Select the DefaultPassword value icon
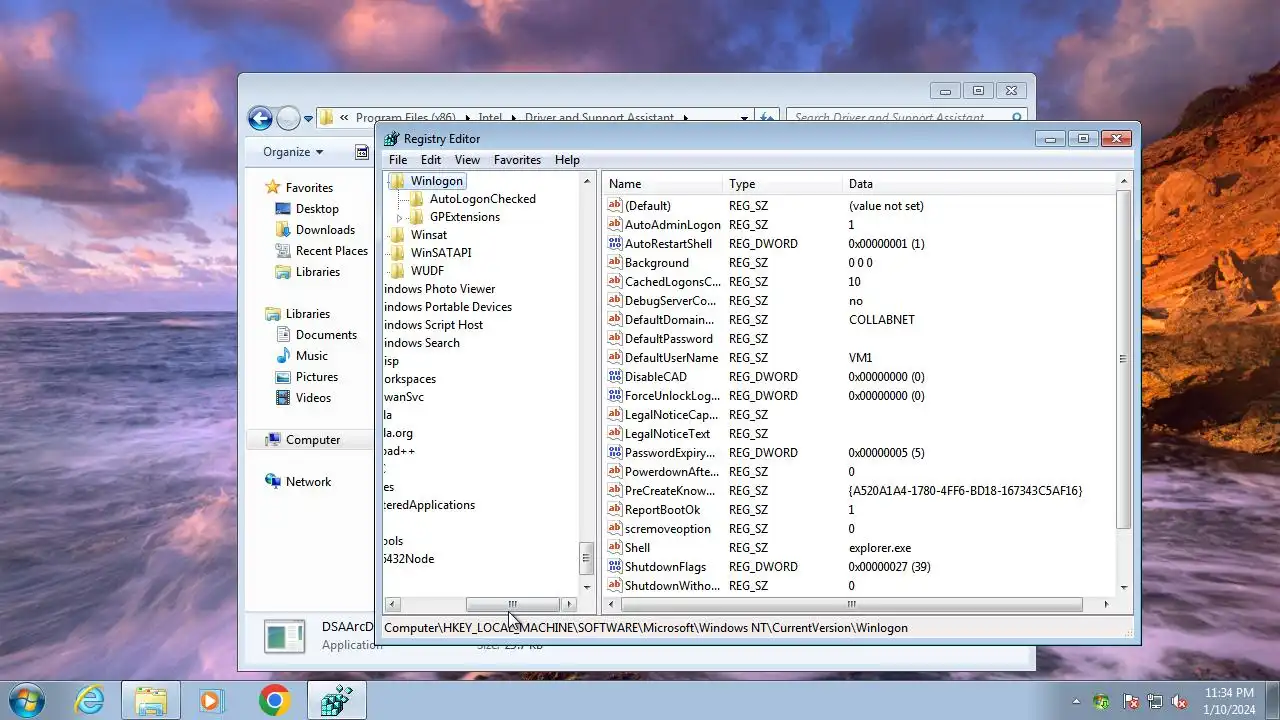1280x720 pixels. (x=615, y=339)
